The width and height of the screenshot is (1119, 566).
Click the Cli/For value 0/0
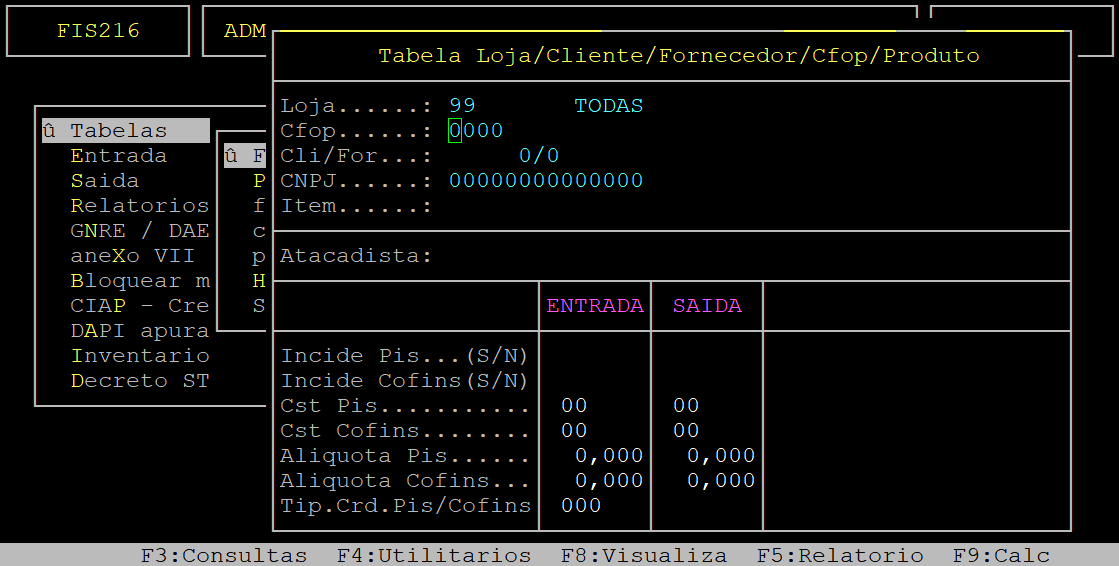(539, 156)
